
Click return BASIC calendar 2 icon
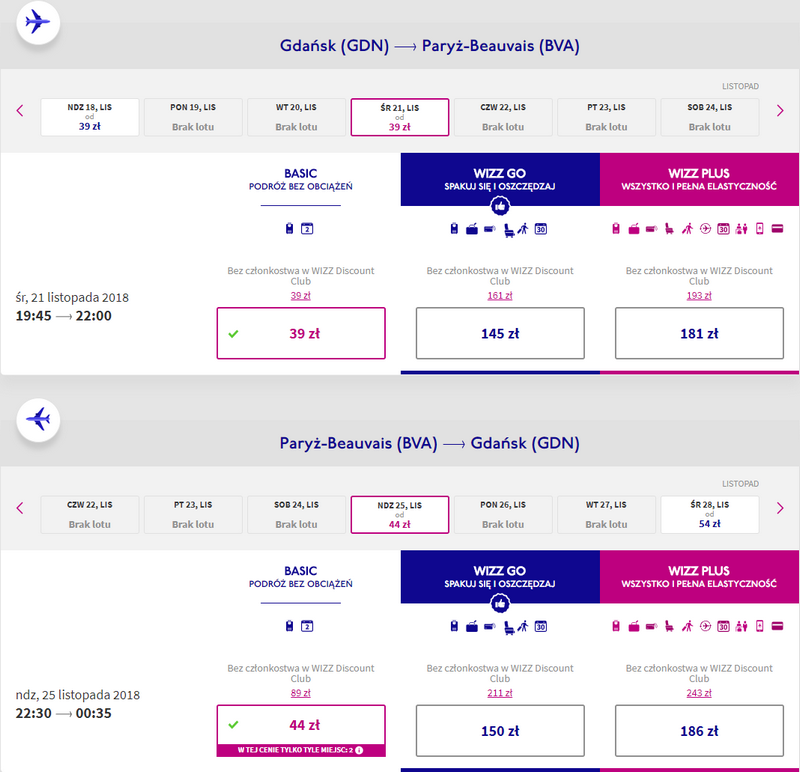click(307, 626)
